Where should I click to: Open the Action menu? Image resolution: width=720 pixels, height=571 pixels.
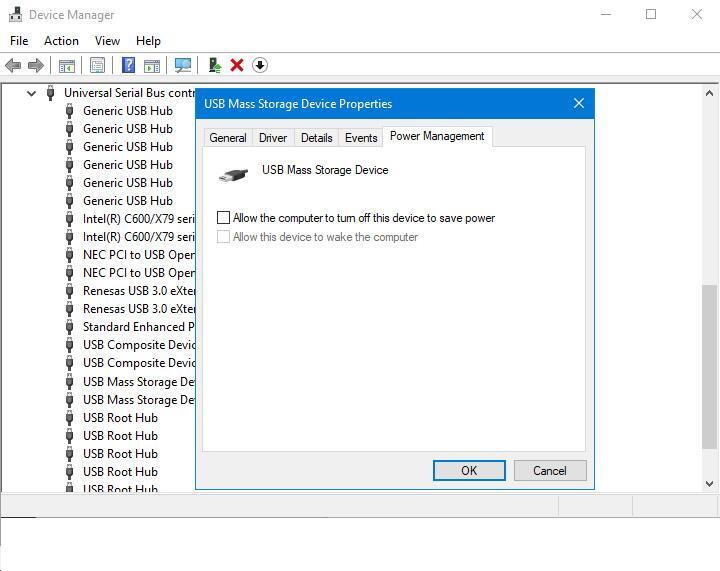point(61,41)
